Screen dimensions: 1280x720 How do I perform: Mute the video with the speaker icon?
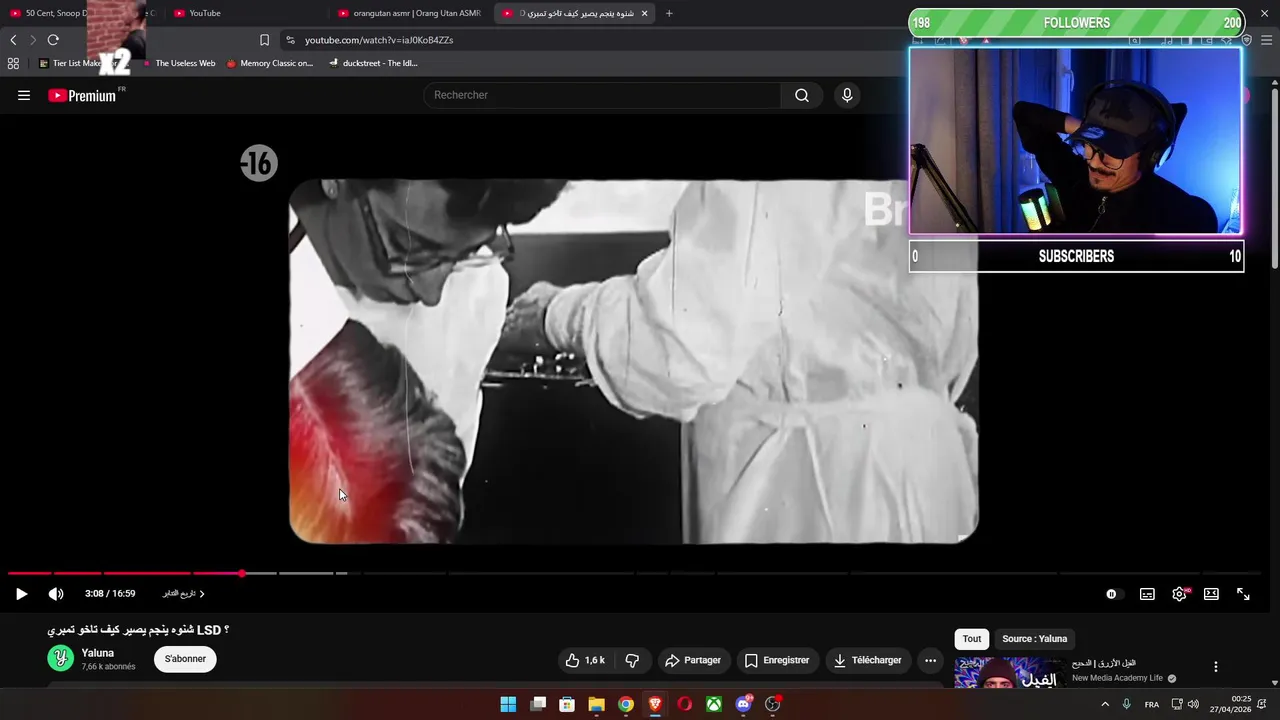click(56, 594)
